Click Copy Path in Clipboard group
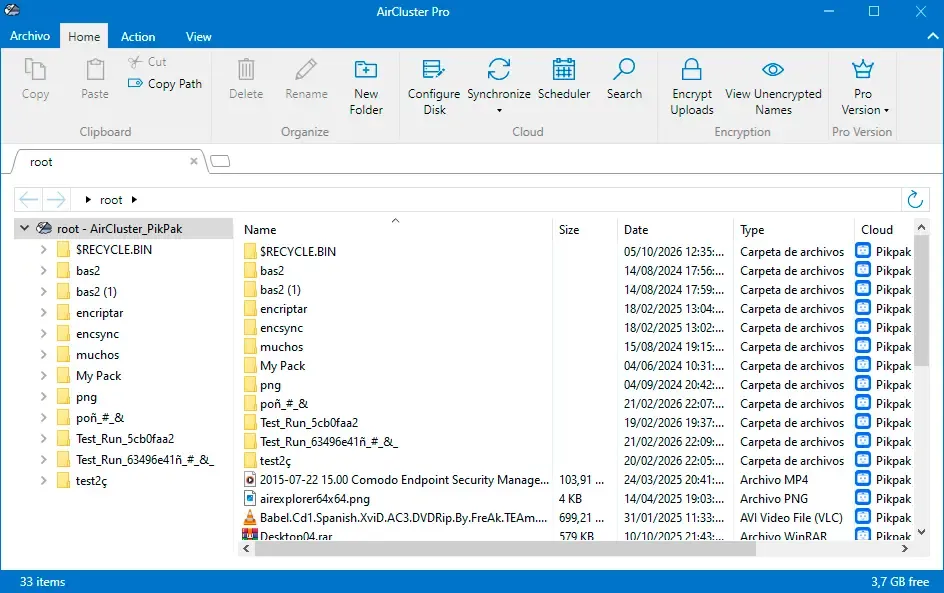Viewport: 944px width, 593px height. [x=165, y=84]
